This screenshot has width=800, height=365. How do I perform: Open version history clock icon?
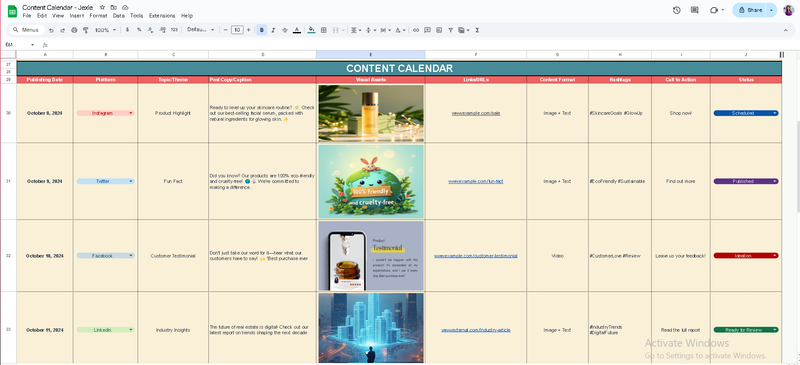pyautogui.click(x=677, y=10)
